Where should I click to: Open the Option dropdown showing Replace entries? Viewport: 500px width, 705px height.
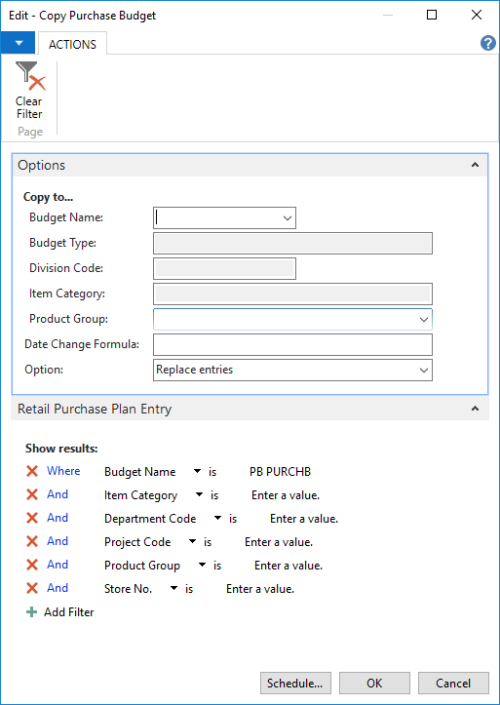tap(424, 370)
